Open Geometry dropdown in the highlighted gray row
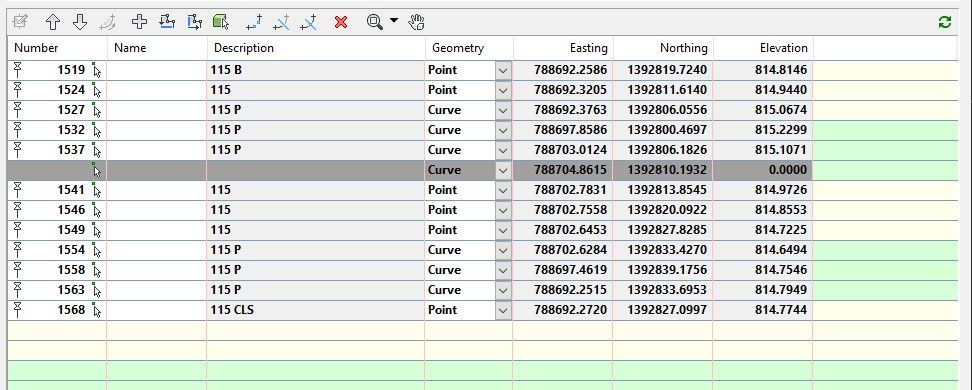The width and height of the screenshot is (972, 390). click(x=503, y=170)
